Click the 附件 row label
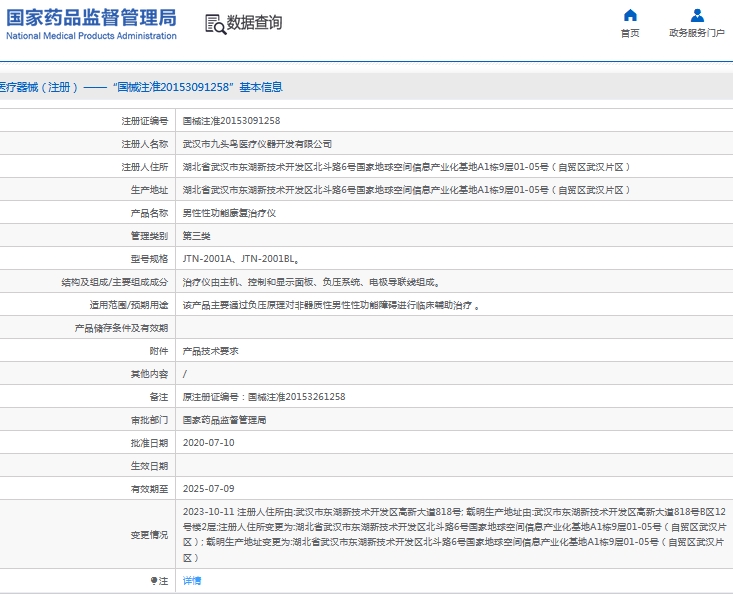Image resolution: width=733 pixels, height=600 pixels. pos(158,351)
